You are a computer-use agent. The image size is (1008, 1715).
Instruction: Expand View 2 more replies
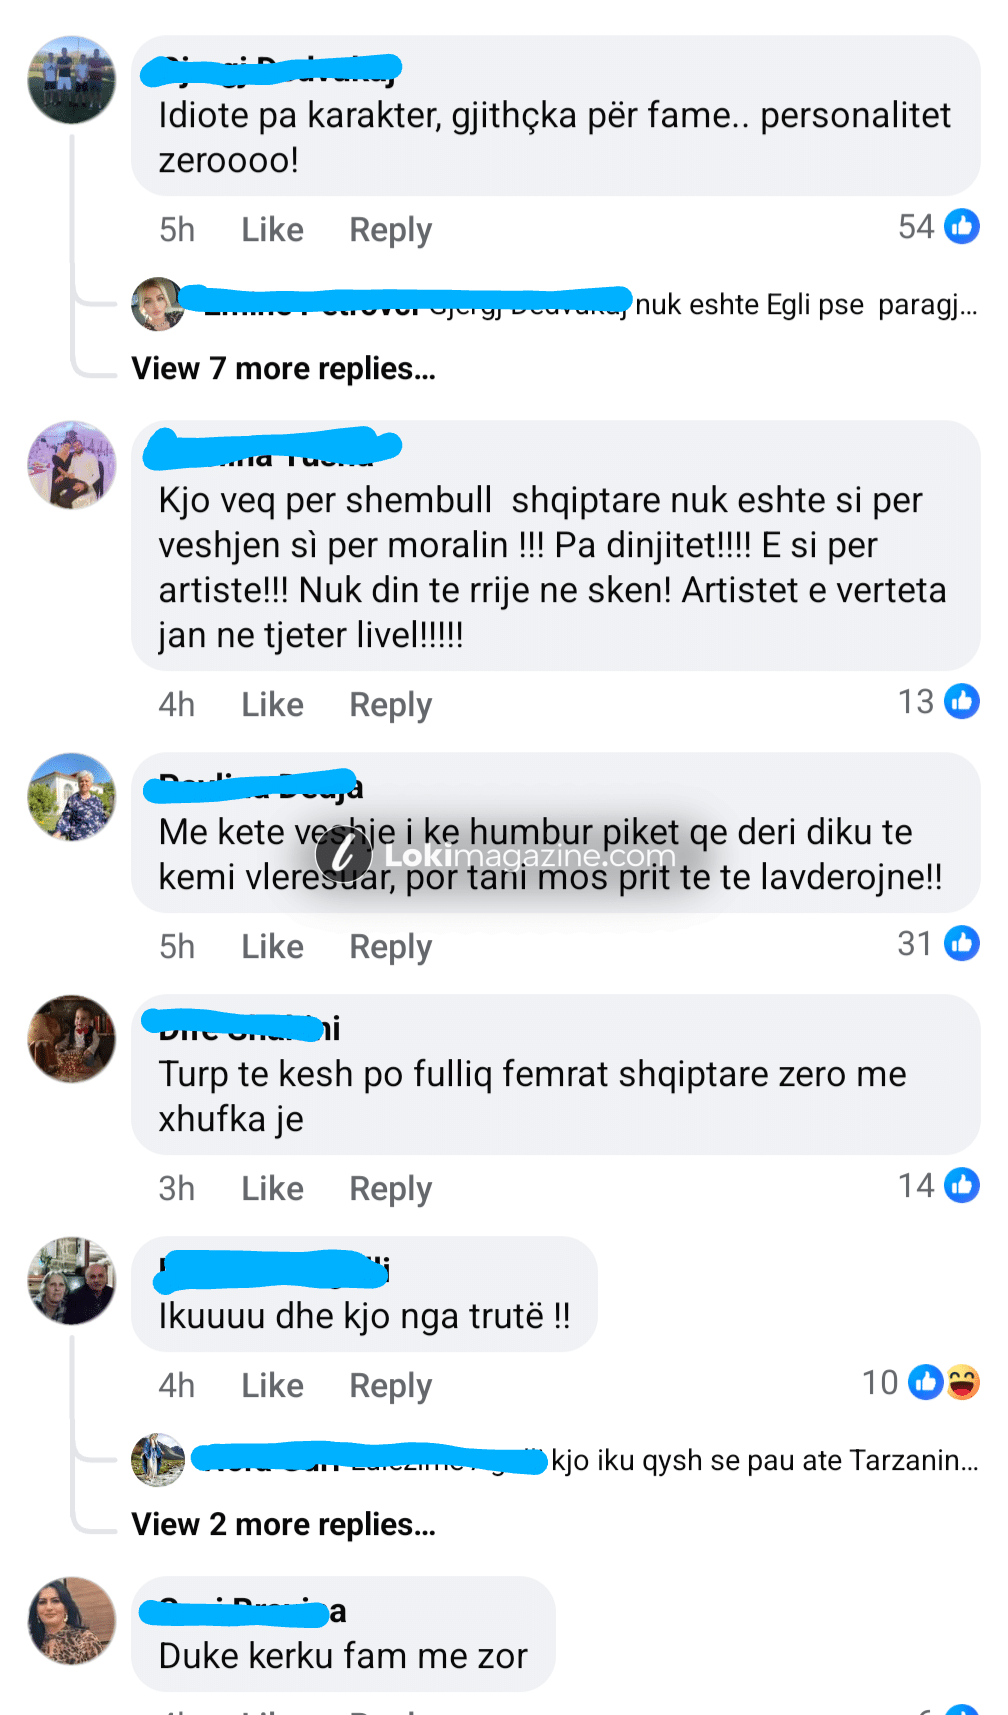click(x=284, y=1525)
